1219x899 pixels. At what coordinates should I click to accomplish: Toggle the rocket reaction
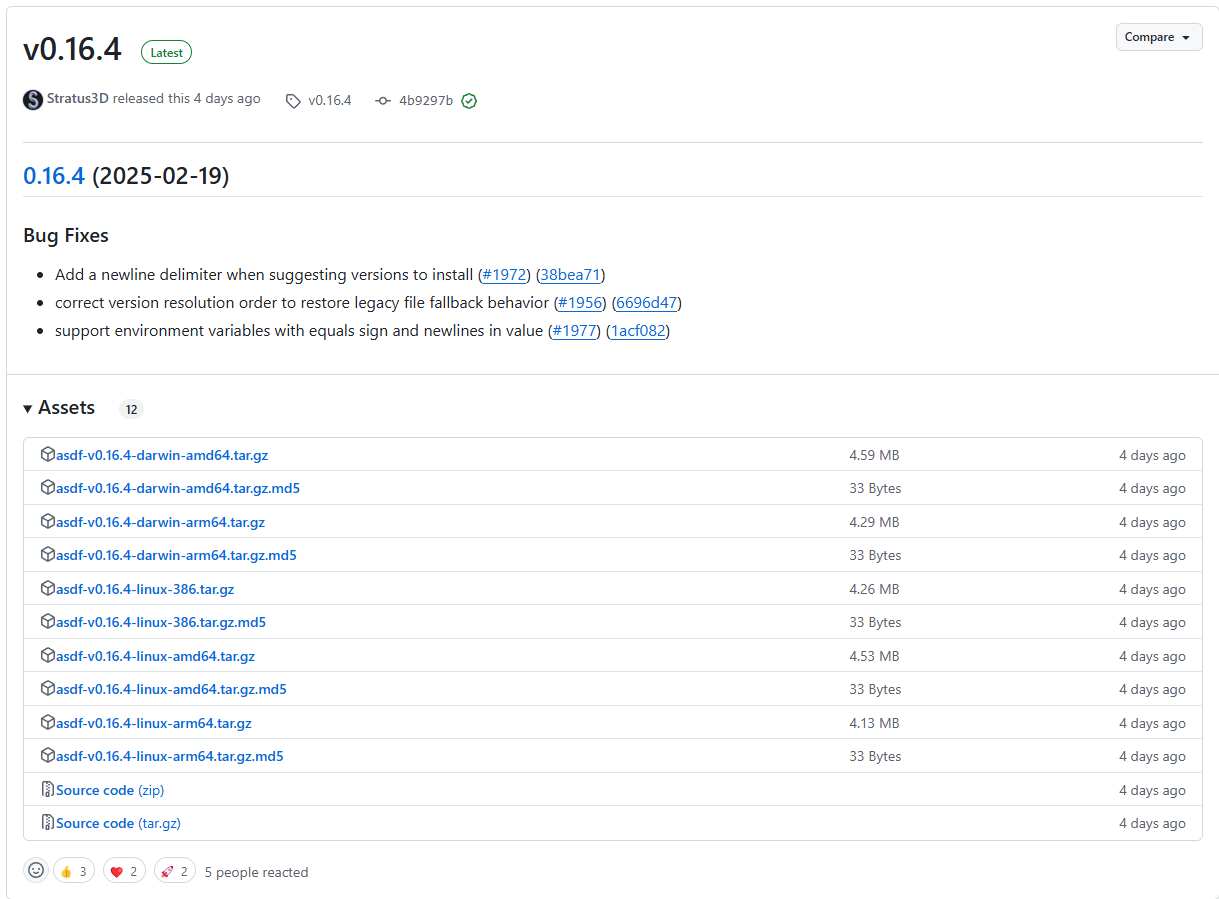(174, 870)
